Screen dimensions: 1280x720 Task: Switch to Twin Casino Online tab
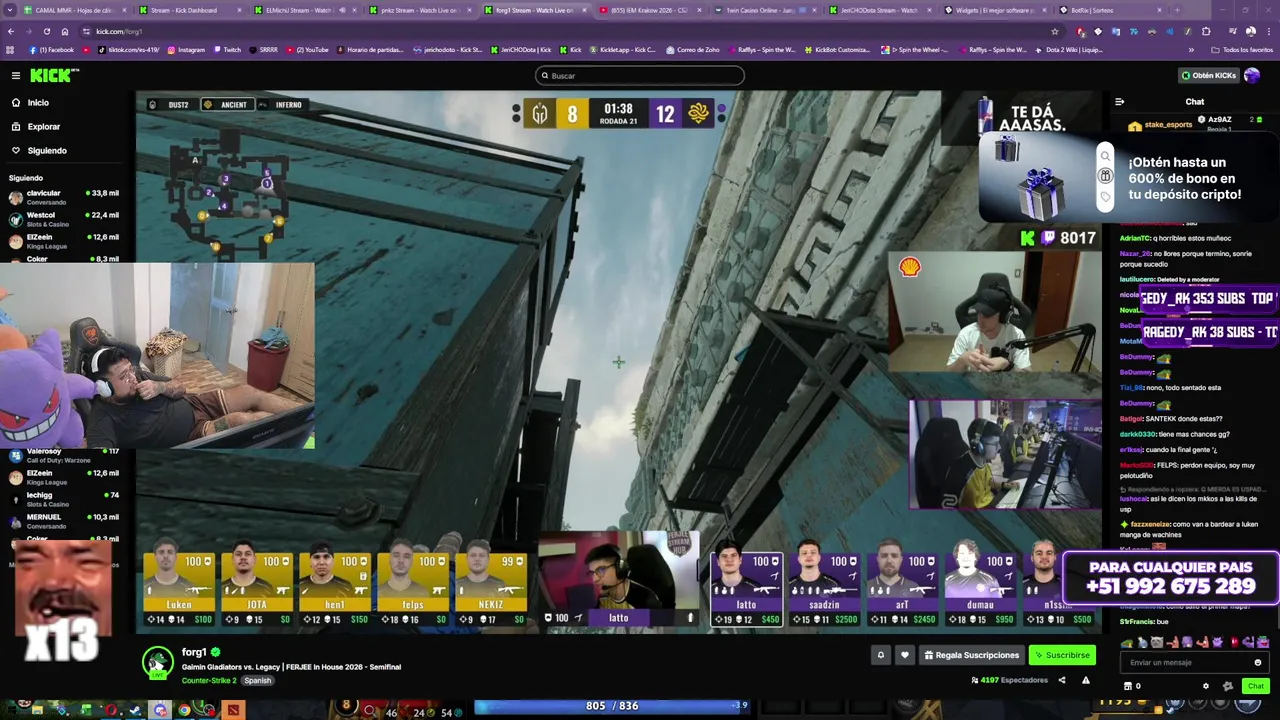tap(764, 10)
